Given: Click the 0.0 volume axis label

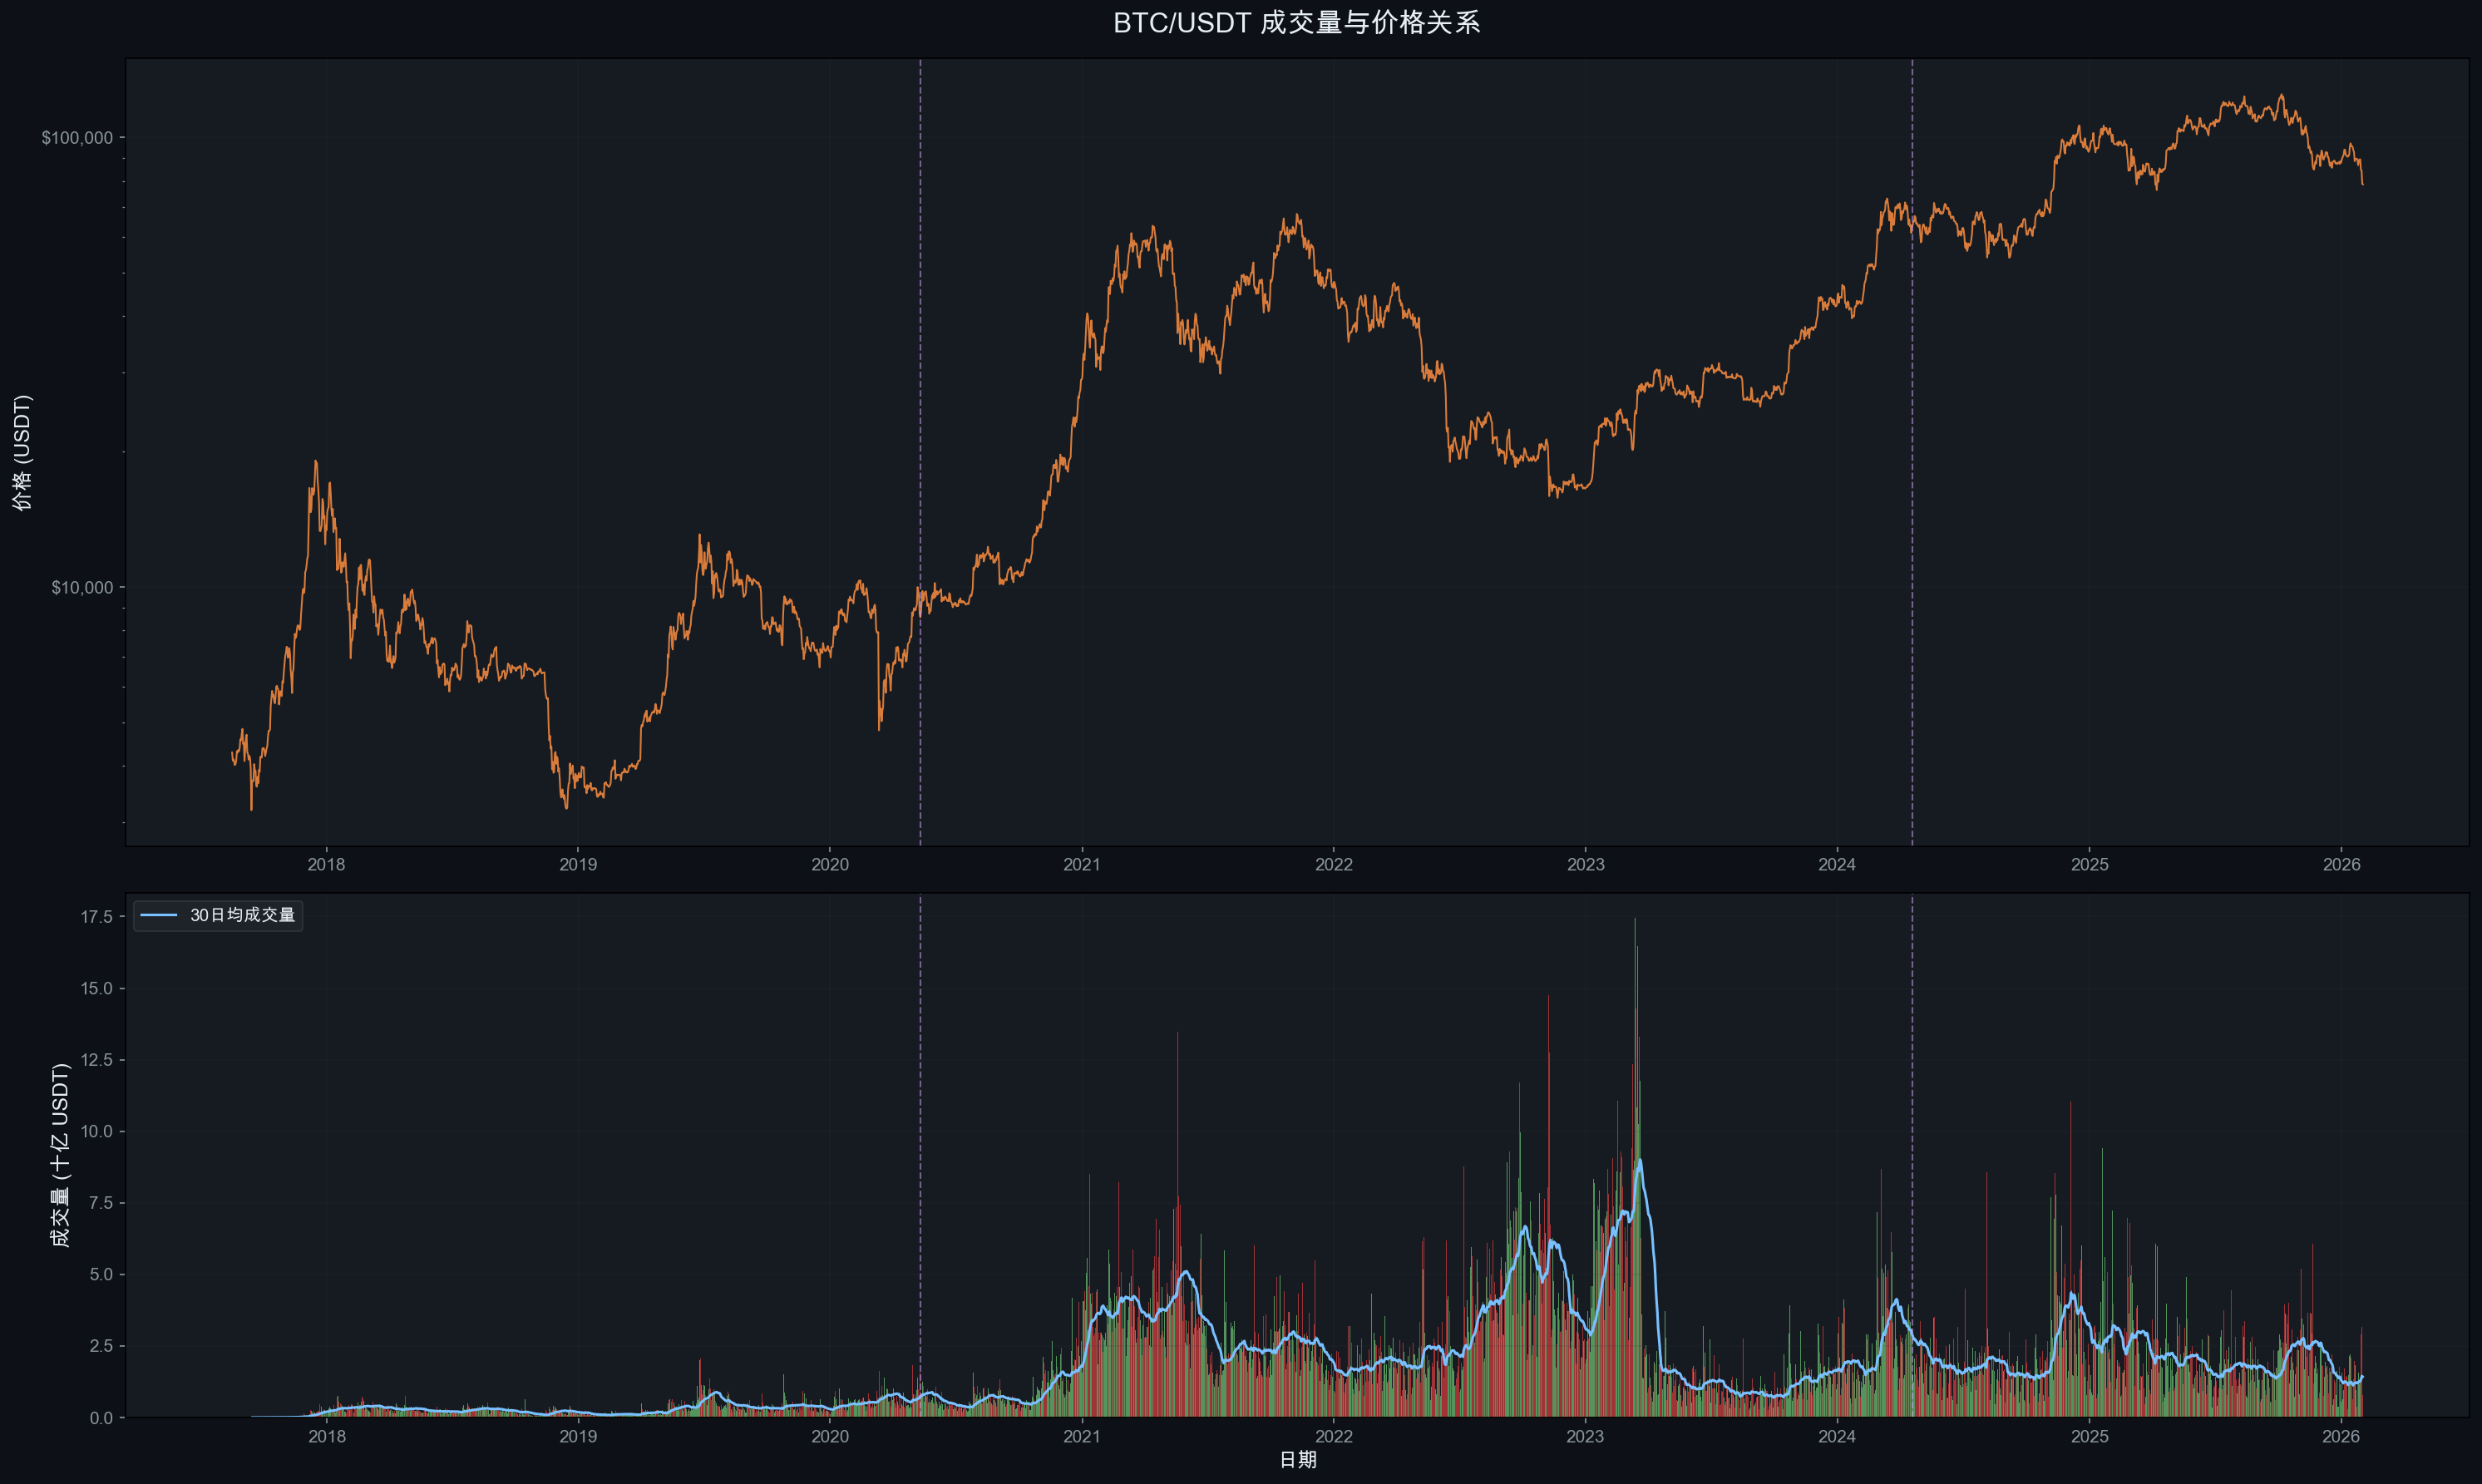Looking at the screenshot, I should tap(100, 1418).
